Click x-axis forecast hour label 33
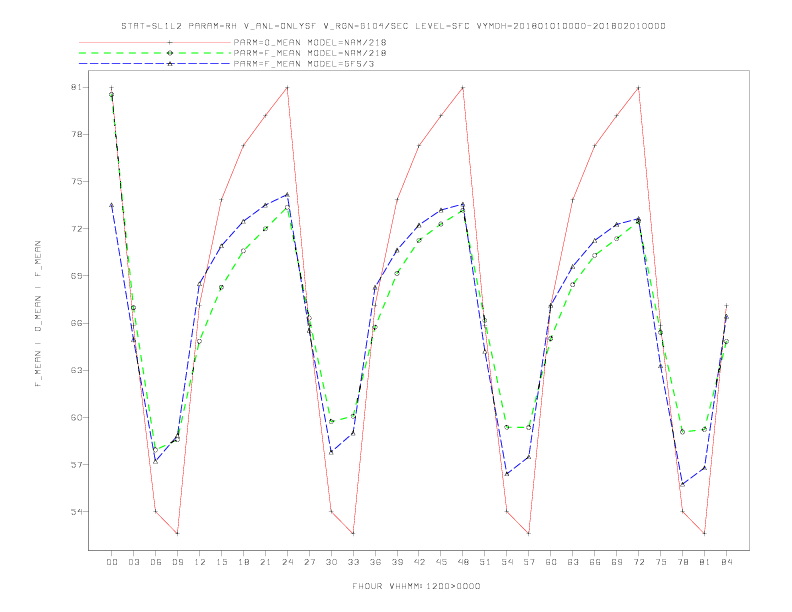Viewport: 792px width, 612px height. click(353, 562)
